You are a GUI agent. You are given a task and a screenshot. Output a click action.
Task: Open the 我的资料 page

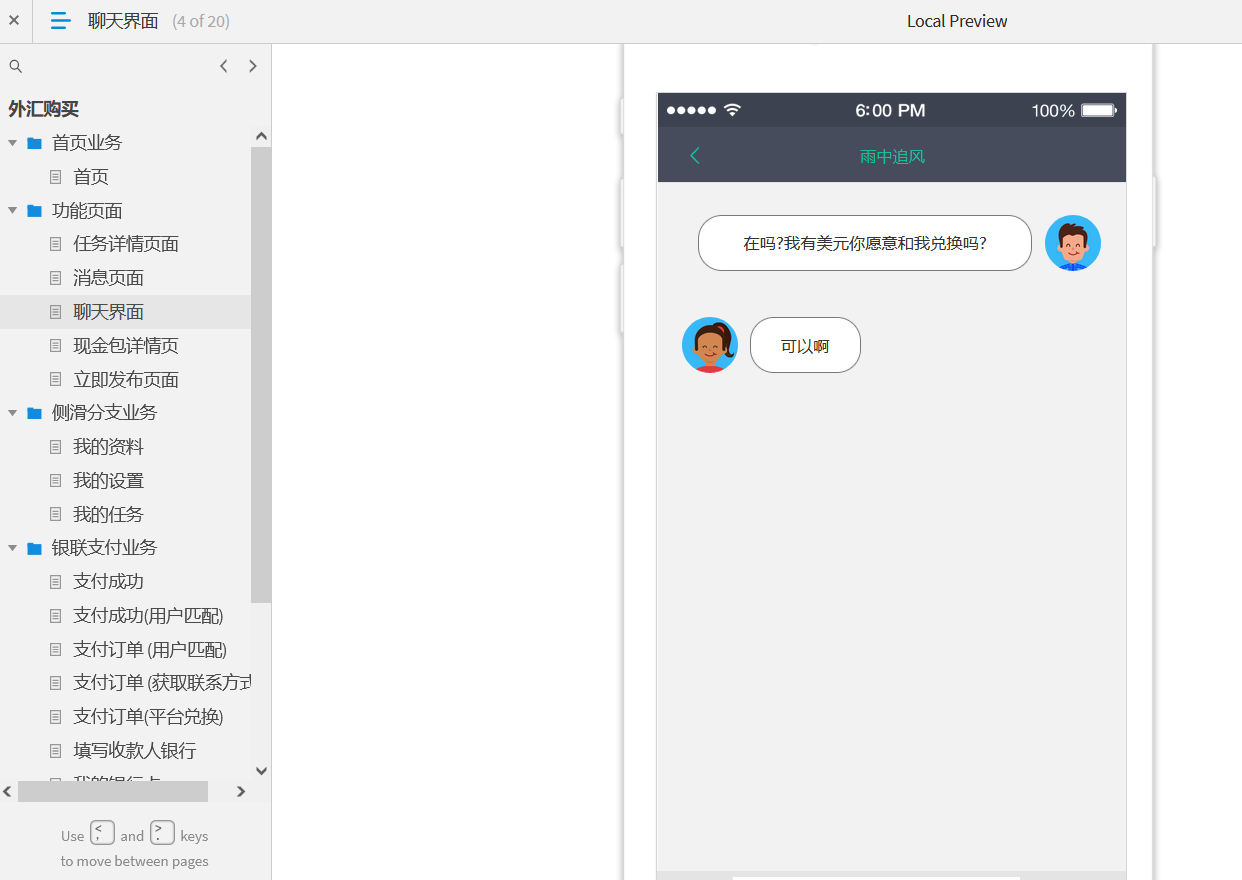[108, 447]
